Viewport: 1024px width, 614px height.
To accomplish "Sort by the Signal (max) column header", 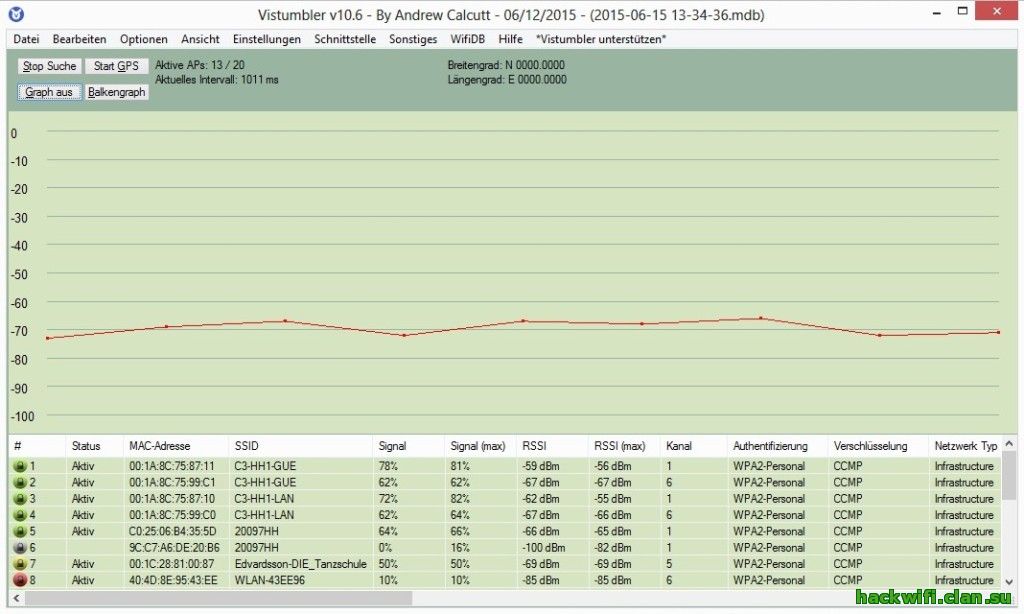I will [480, 446].
